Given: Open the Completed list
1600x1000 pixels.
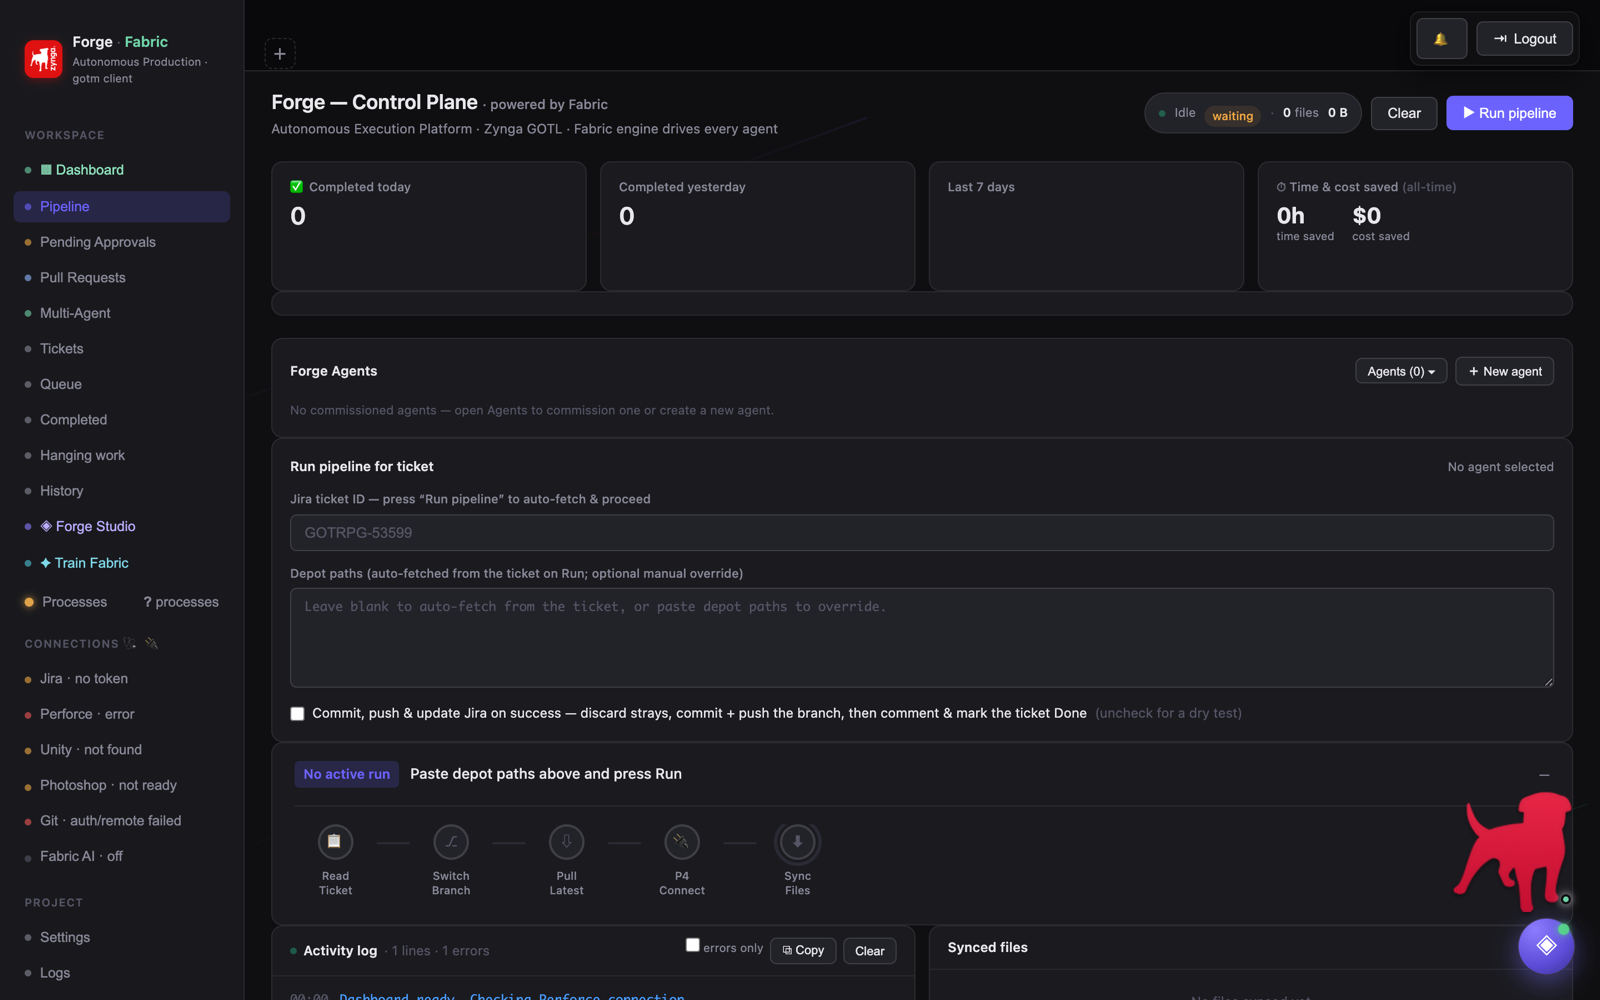Looking at the screenshot, I should point(122,420).
